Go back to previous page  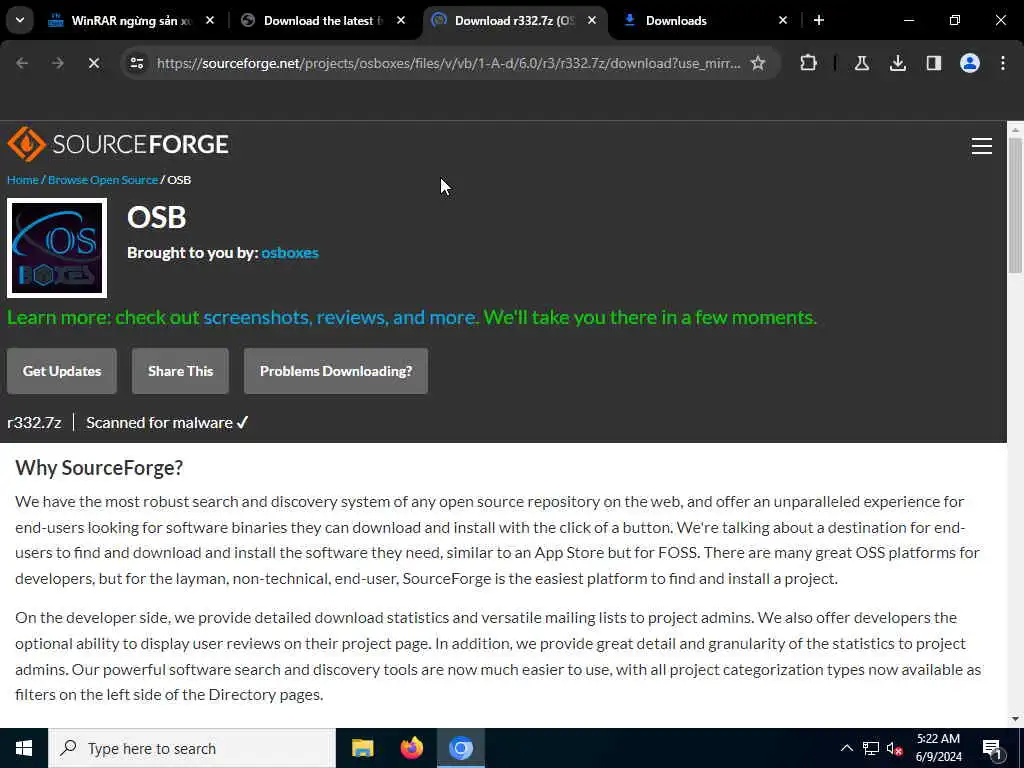(x=22, y=63)
